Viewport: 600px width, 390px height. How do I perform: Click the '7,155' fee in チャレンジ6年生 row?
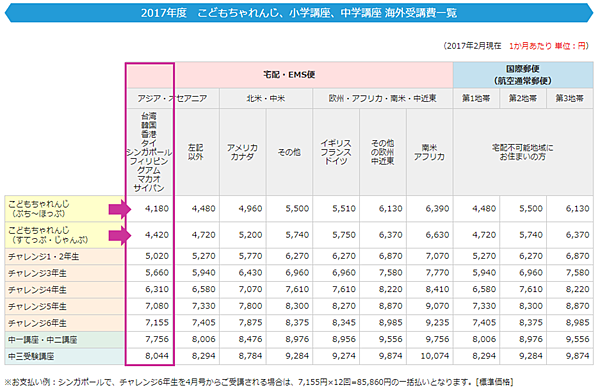[x=157, y=323]
